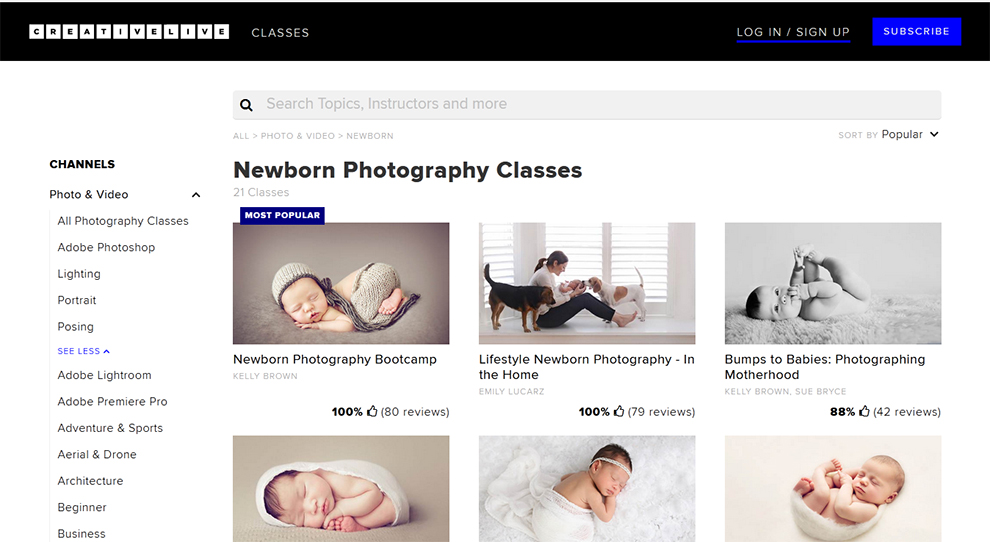
Task: Click the Subscribe button
Action: point(916,31)
